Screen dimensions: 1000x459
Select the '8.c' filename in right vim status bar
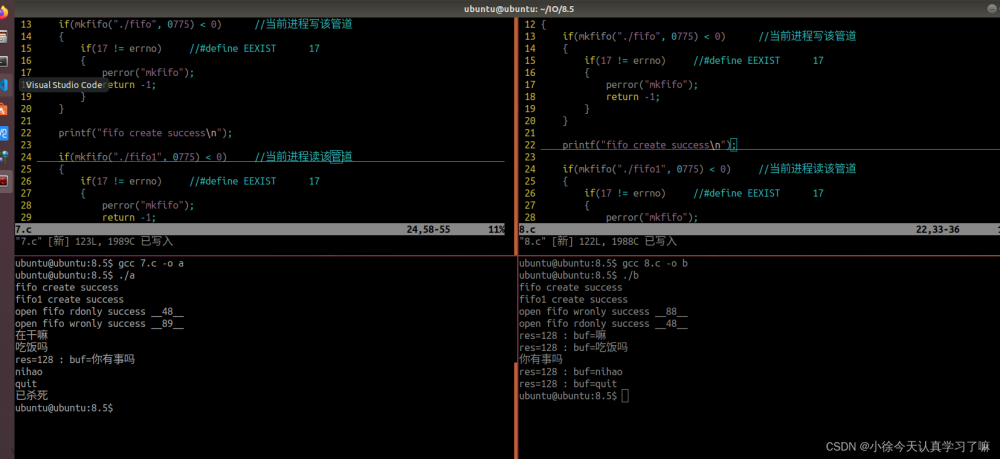pyautogui.click(x=527, y=230)
